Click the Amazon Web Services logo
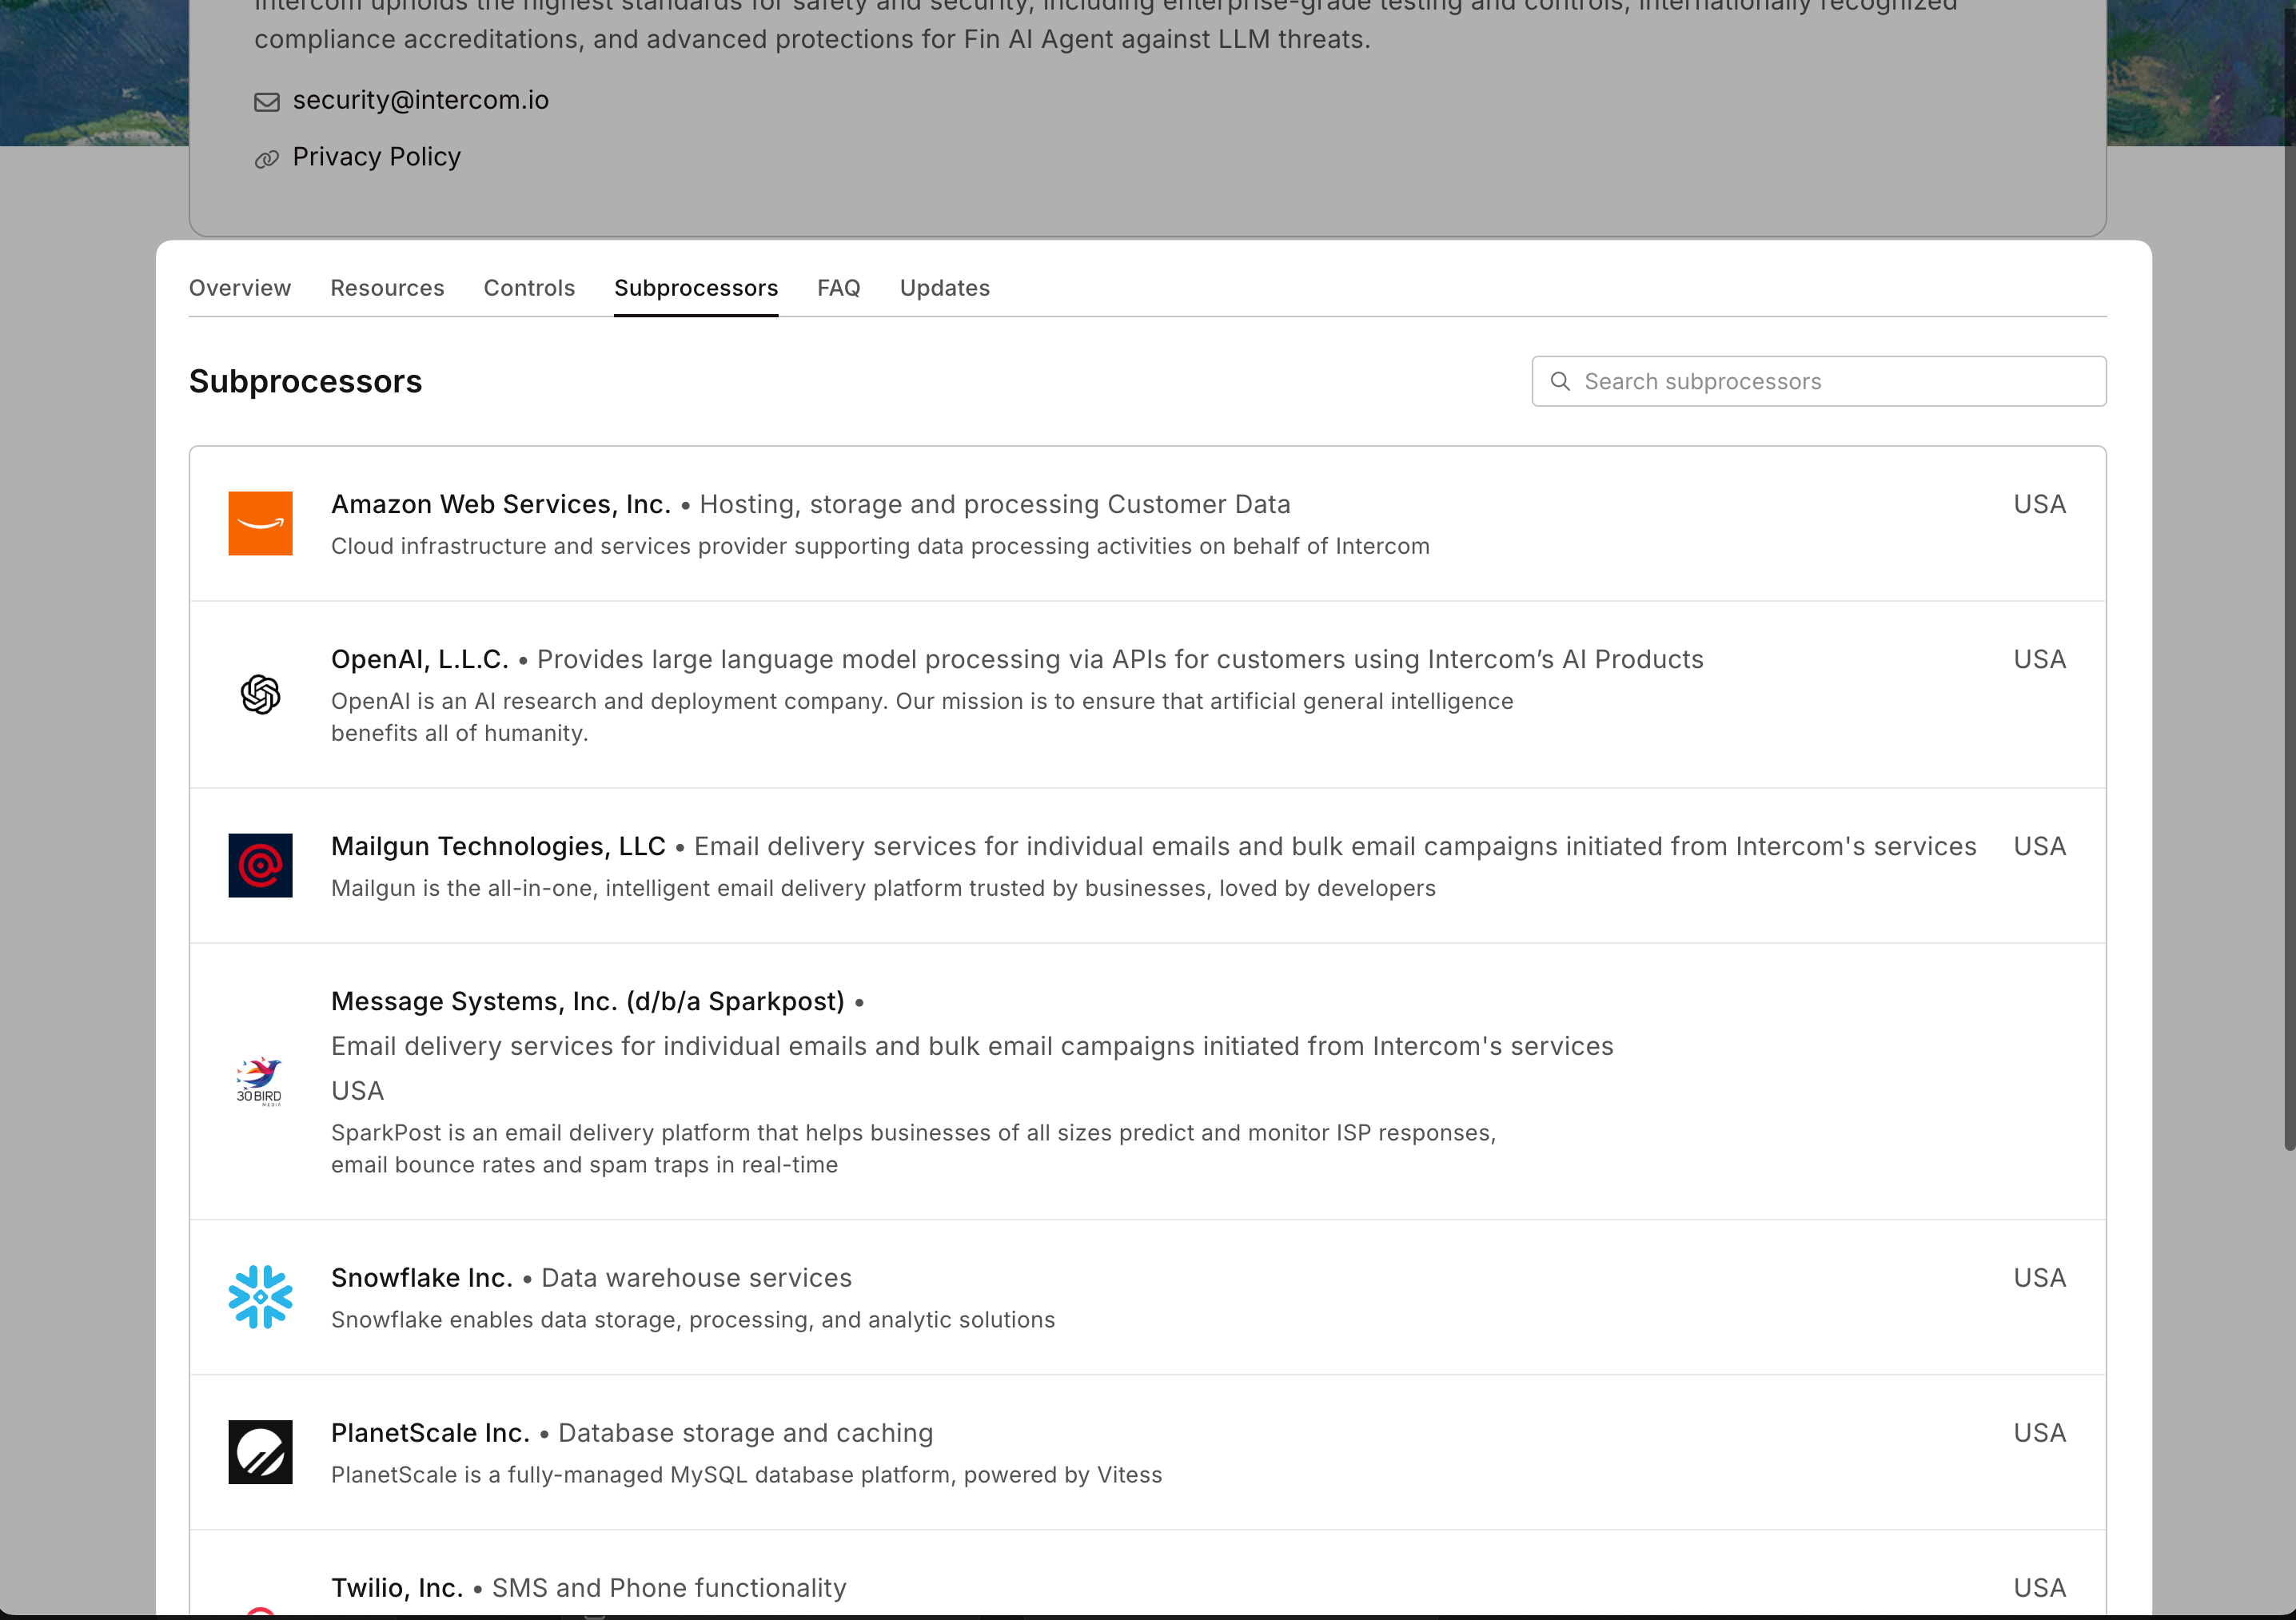The width and height of the screenshot is (2296, 1620). pyautogui.click(x=260, y=523)
